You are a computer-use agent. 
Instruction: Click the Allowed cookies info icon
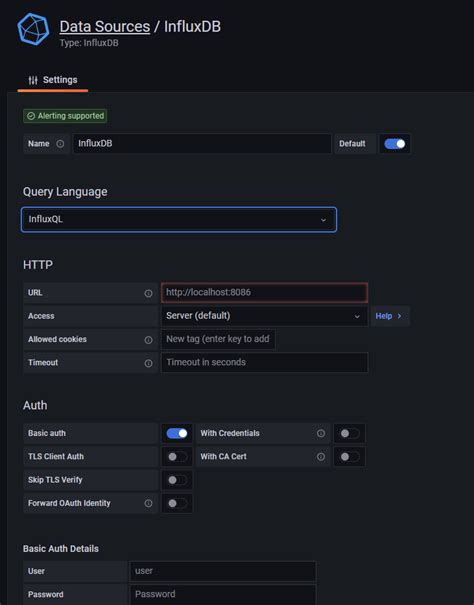(148, 340)
